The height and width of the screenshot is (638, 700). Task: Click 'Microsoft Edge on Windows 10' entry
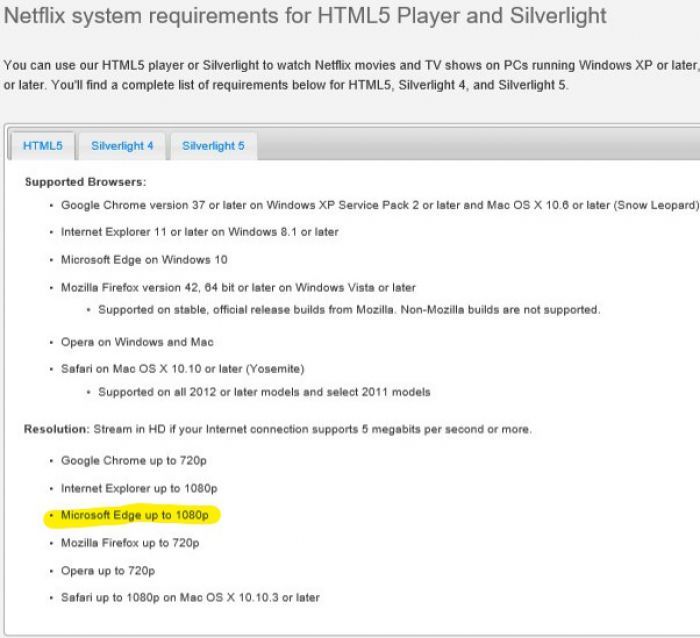point(144,259)
